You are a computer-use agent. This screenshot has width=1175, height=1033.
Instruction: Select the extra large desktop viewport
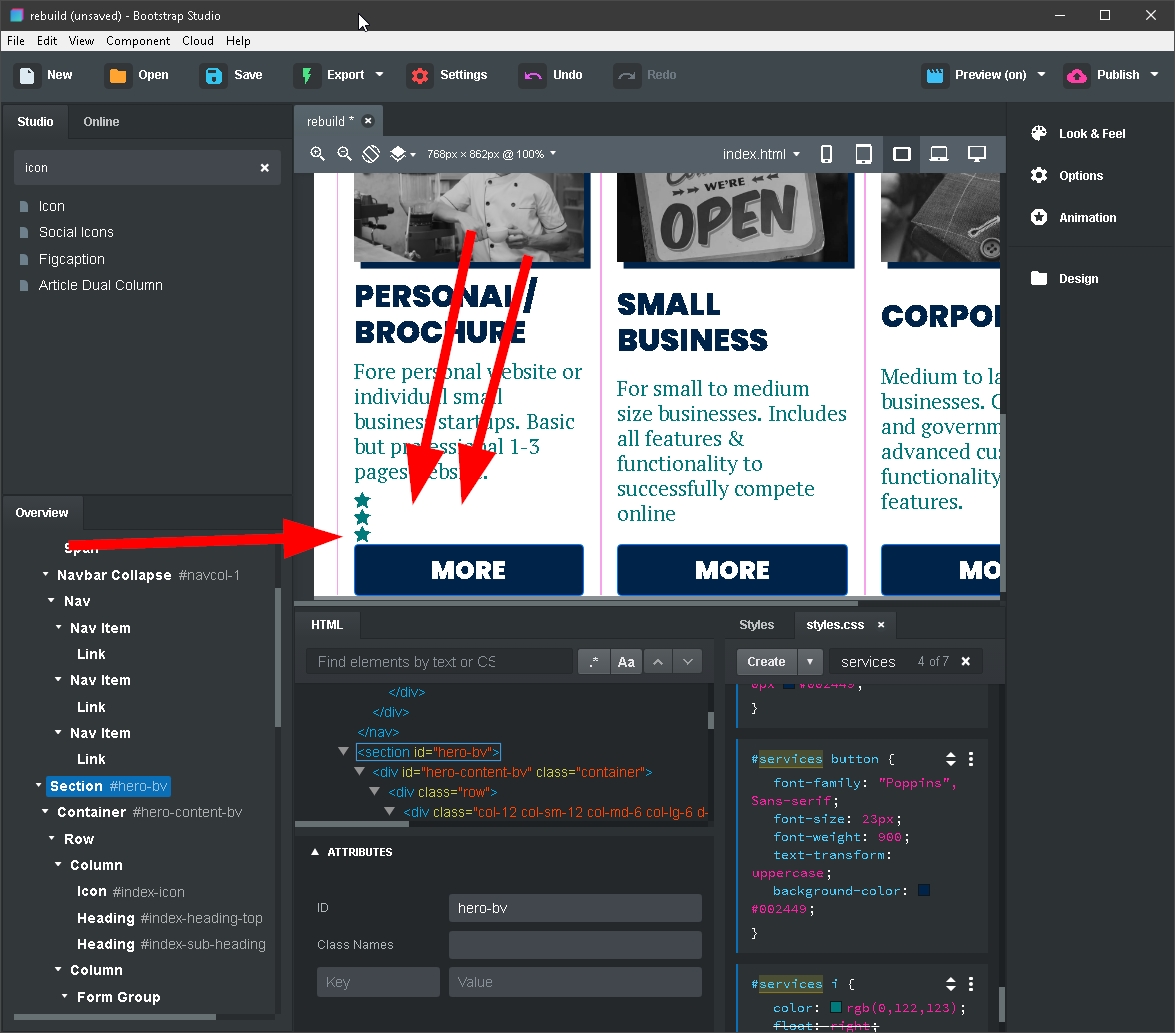pyautogui.click(x=976, y=154)
